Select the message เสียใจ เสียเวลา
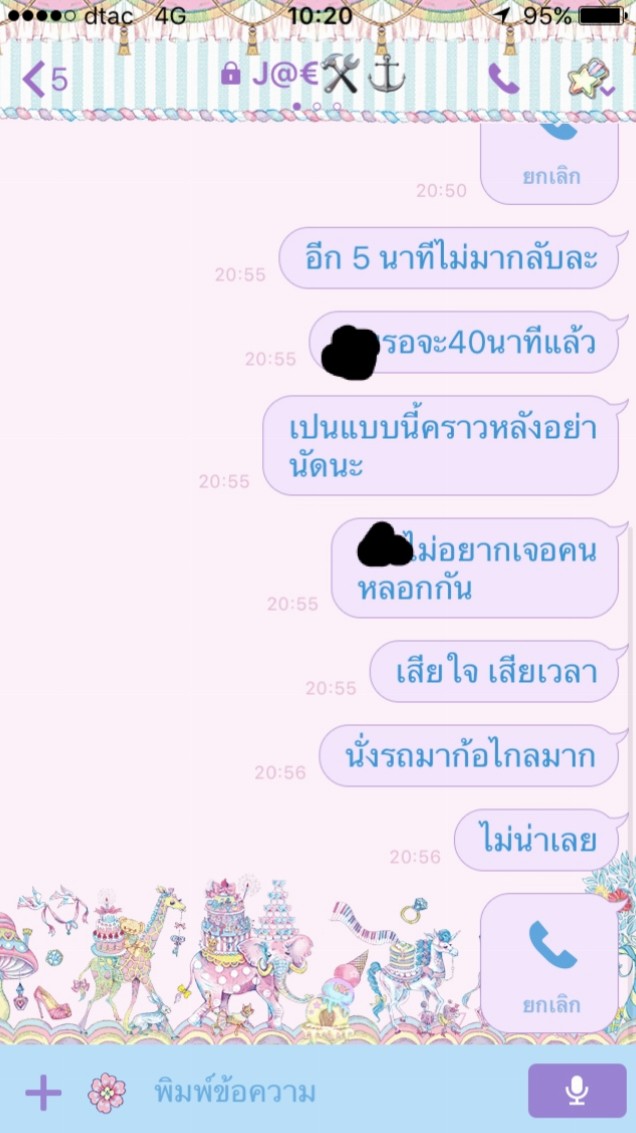The height and width of the screenshot is (1133, 636). (496, 671)
